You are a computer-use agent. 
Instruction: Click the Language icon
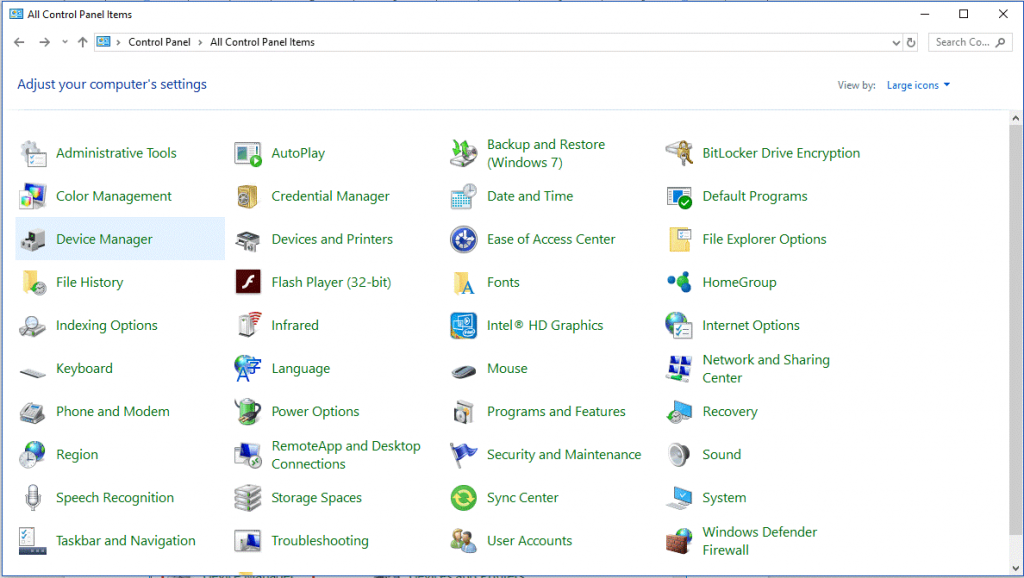[248, 369]
